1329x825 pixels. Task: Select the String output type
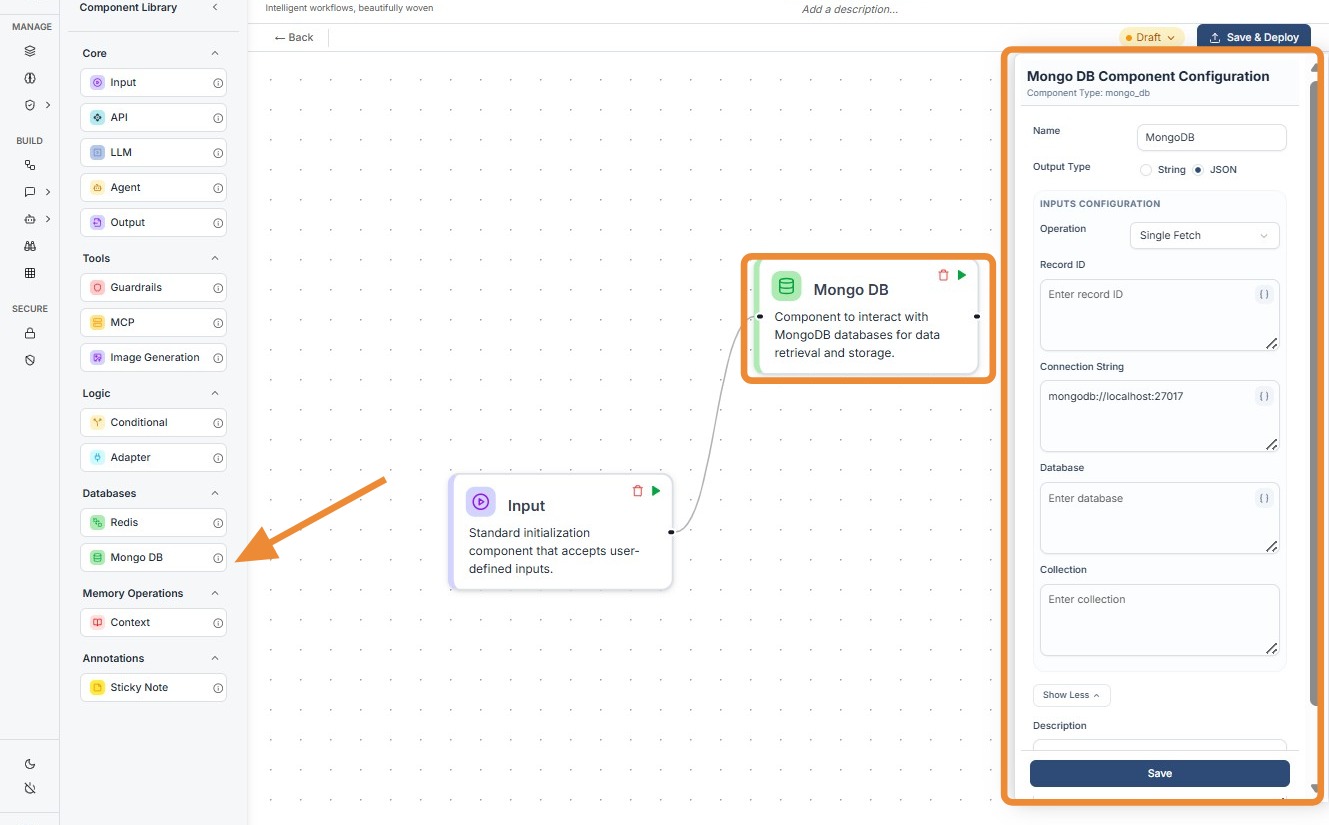1146,170
